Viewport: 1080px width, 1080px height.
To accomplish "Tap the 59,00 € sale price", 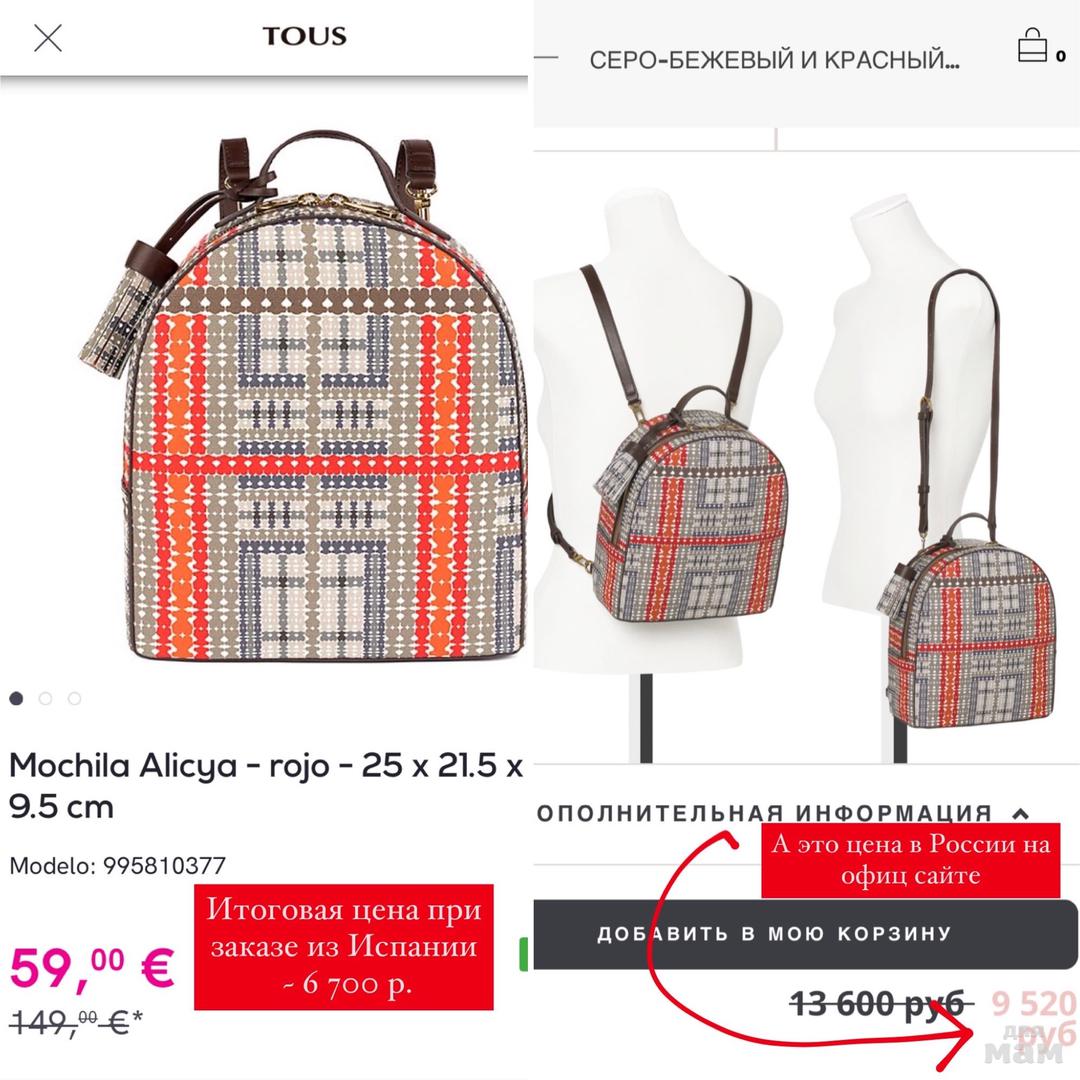I will (92, 968).
